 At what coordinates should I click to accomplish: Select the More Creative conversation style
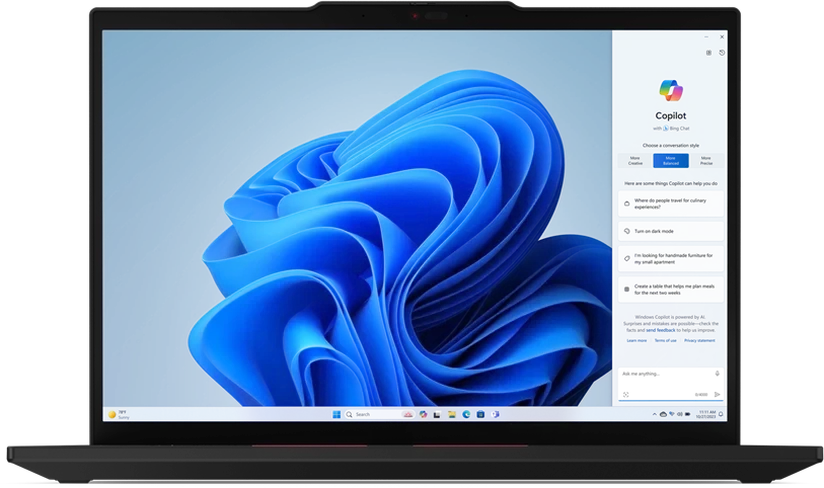[634, 160]
